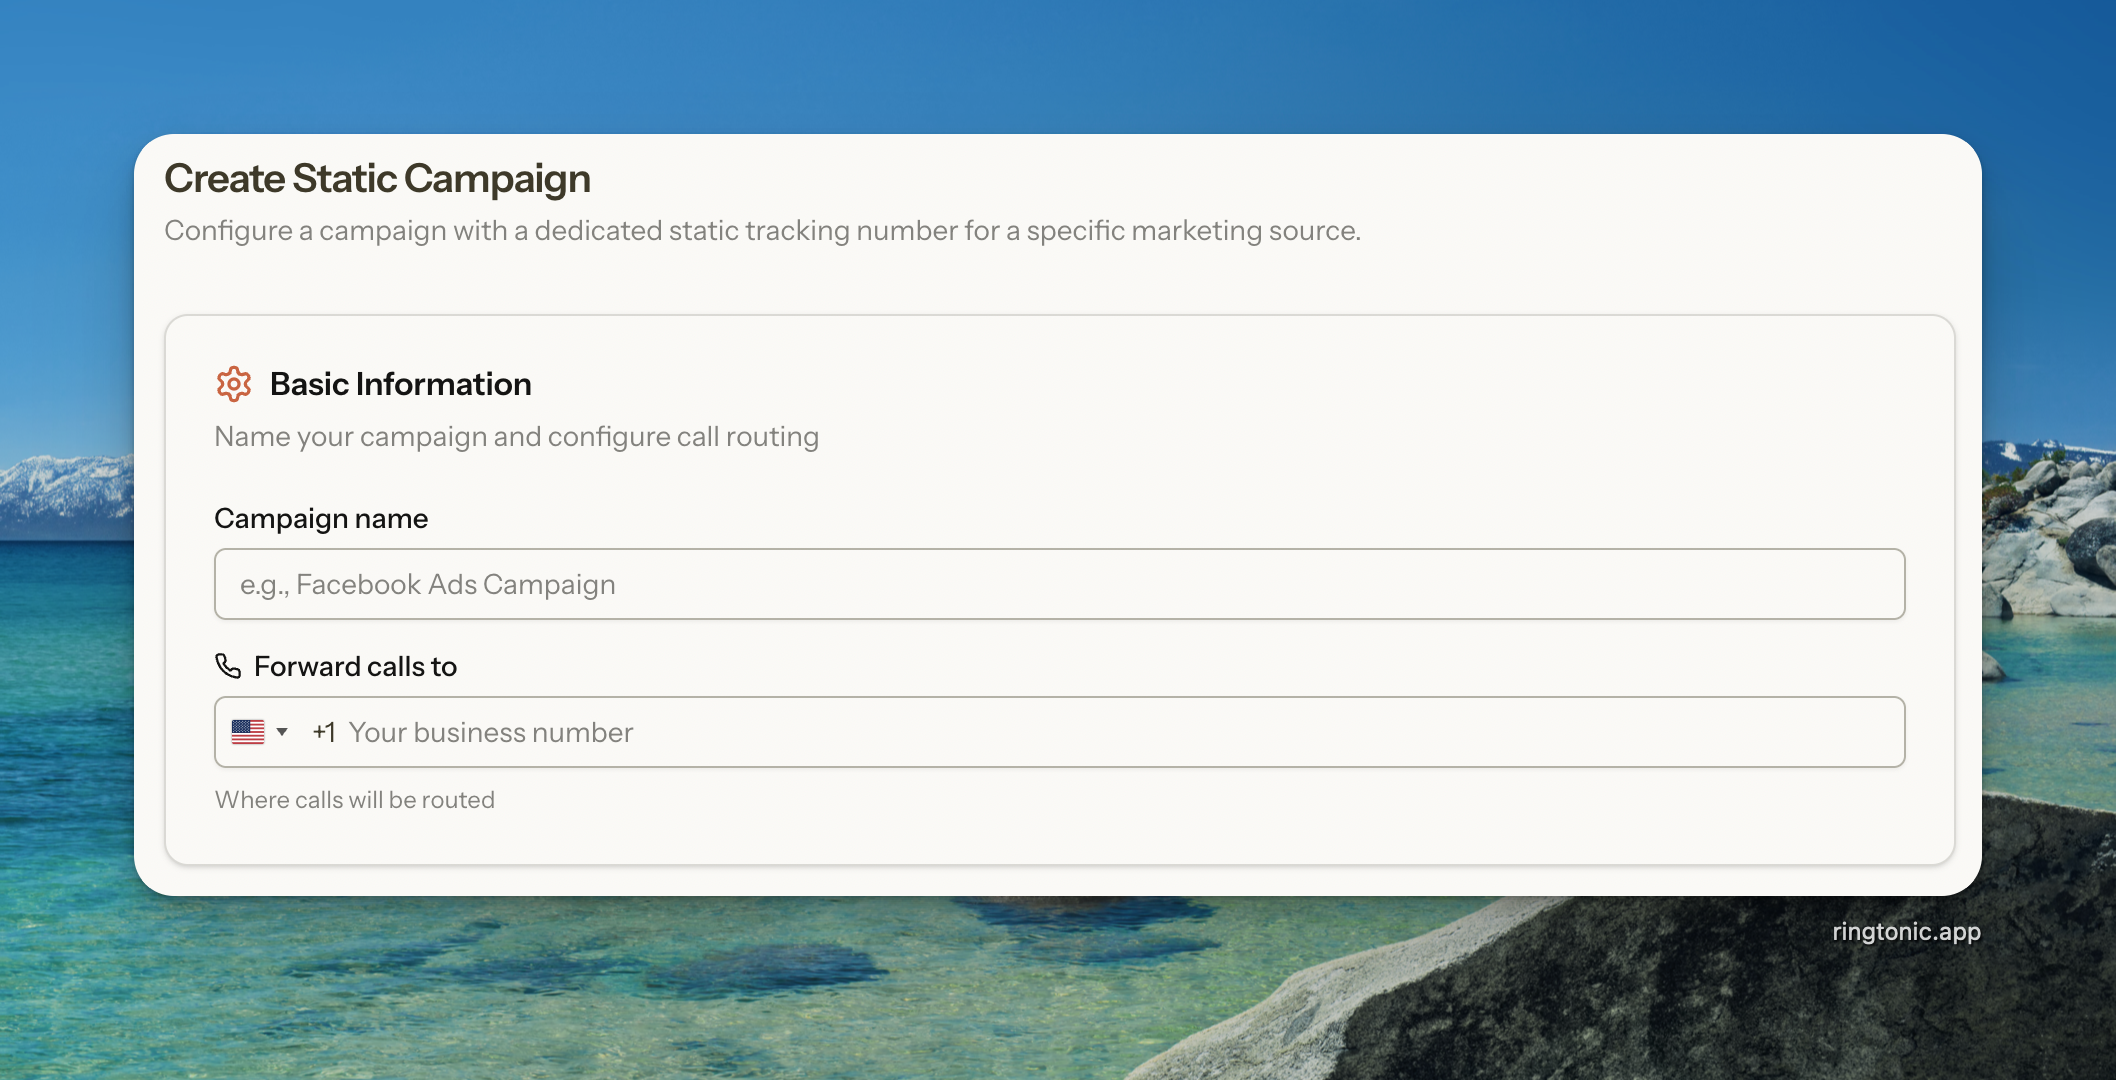
Task: Click the Configure a campaign description text
Action: 762,231
